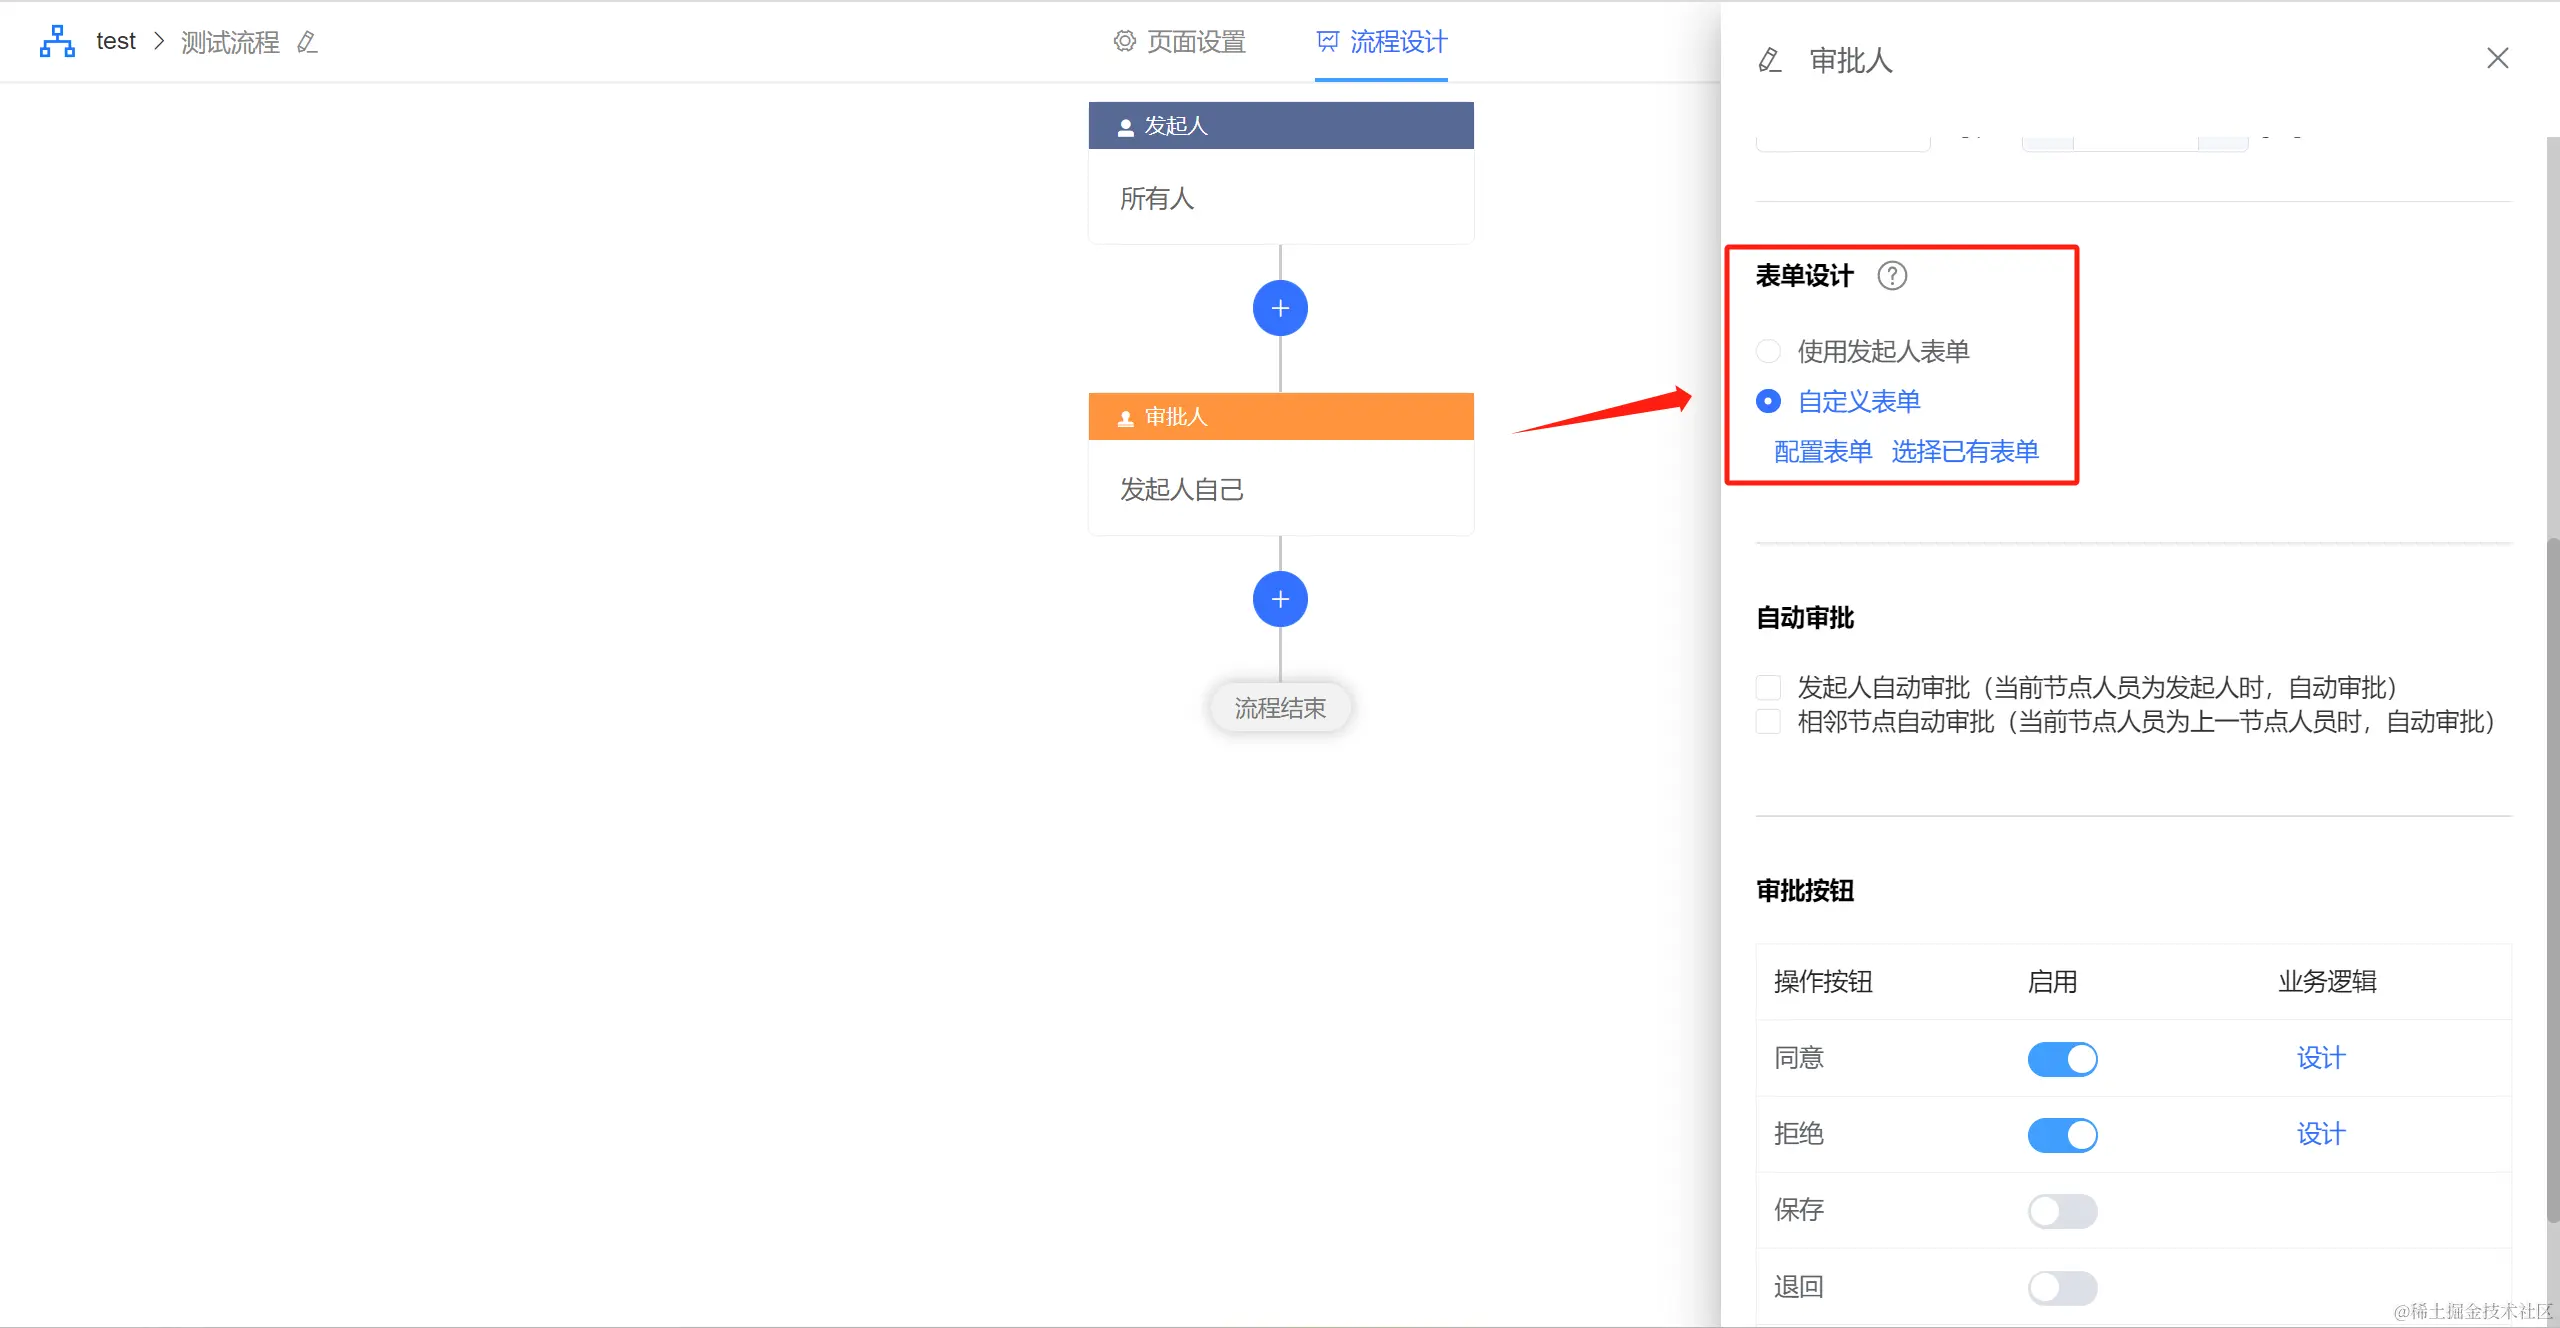Click the gear icon of 页面设置

1125,41
